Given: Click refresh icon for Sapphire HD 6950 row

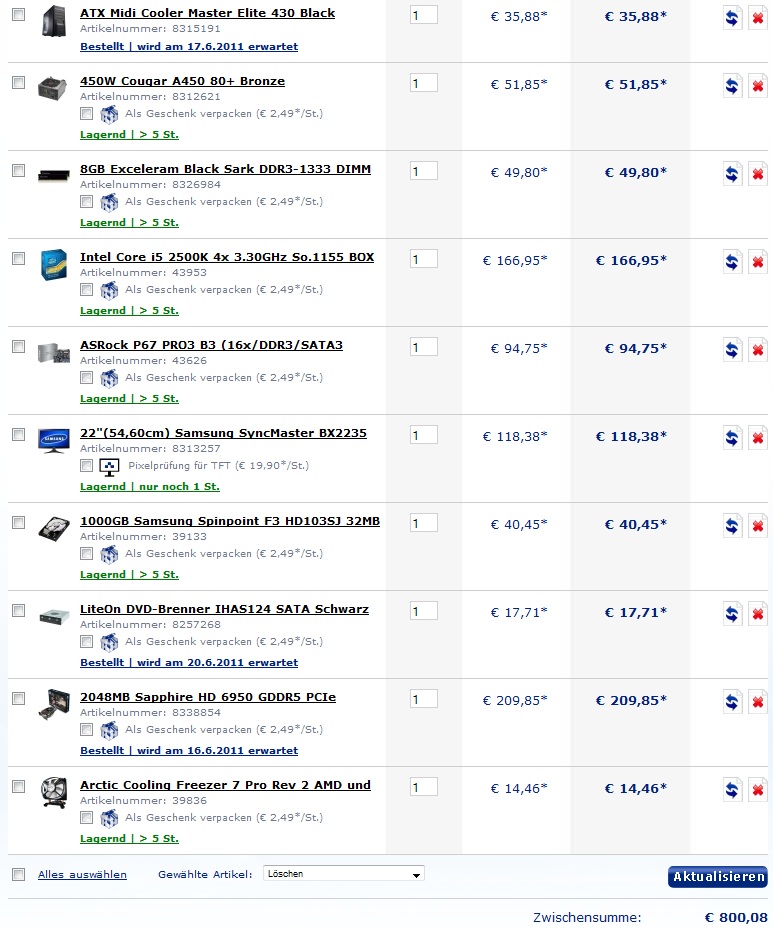Looking at the screenshot, I should click(732, 701).
